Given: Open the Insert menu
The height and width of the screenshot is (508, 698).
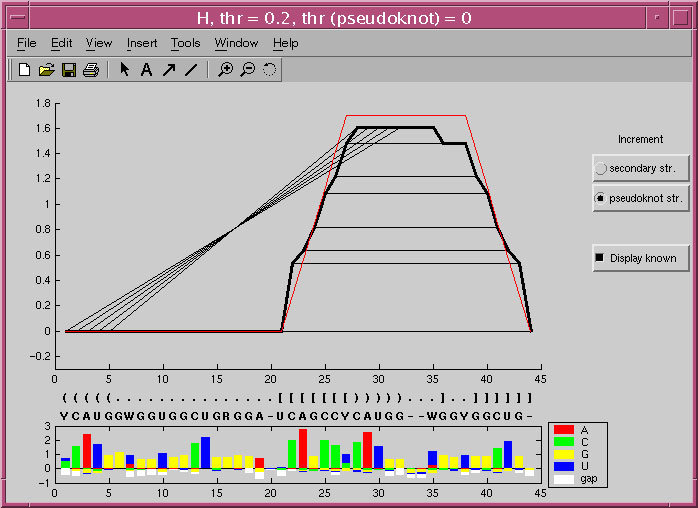Looking at the screenshot, I should click(142, 43).
